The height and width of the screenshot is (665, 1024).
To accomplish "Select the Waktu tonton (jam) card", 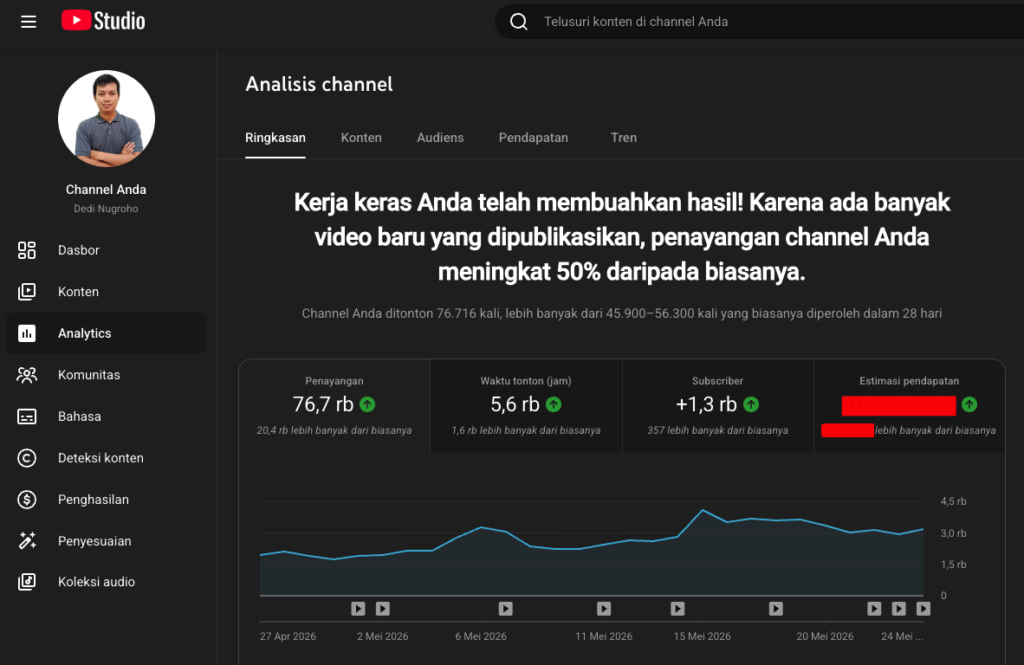I will 526,406.
